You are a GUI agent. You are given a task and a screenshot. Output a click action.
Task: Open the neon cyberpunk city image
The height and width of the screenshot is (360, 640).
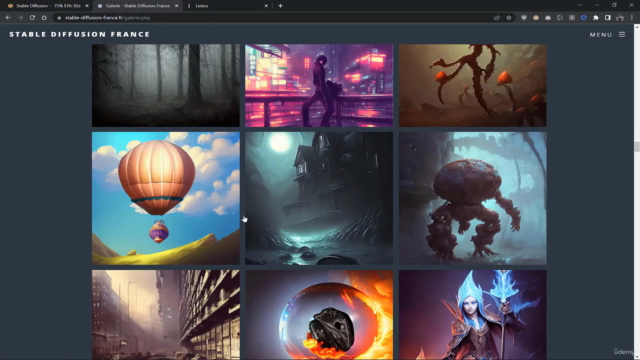tap(319, 85)
